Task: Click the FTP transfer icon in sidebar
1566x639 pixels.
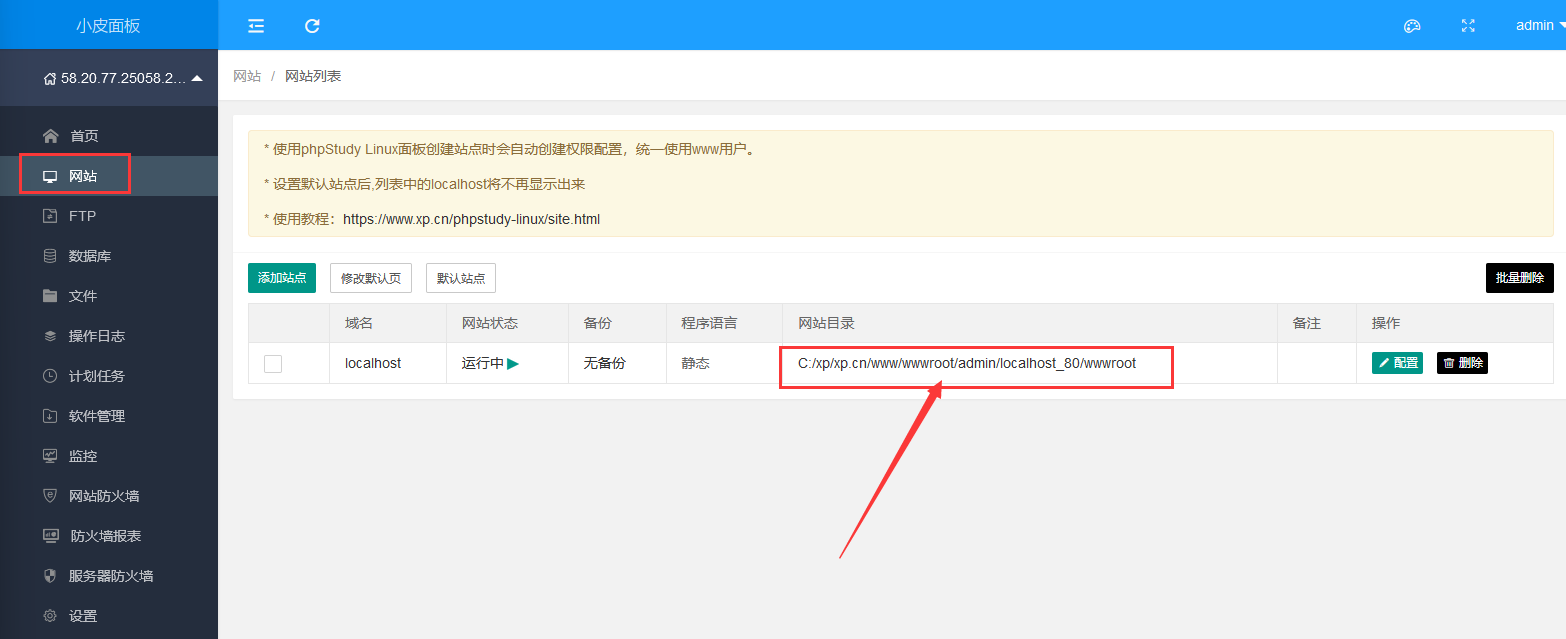Action: click(50, 216)
